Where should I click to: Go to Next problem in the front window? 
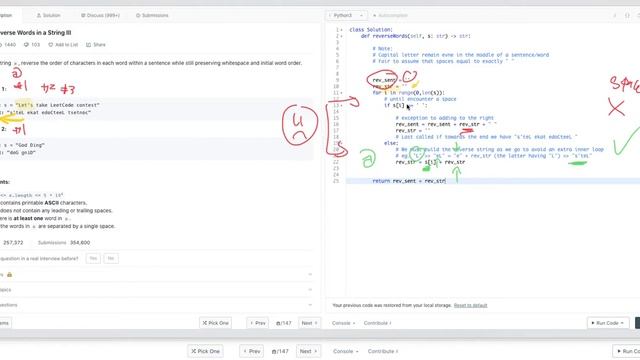coord(309,323)
